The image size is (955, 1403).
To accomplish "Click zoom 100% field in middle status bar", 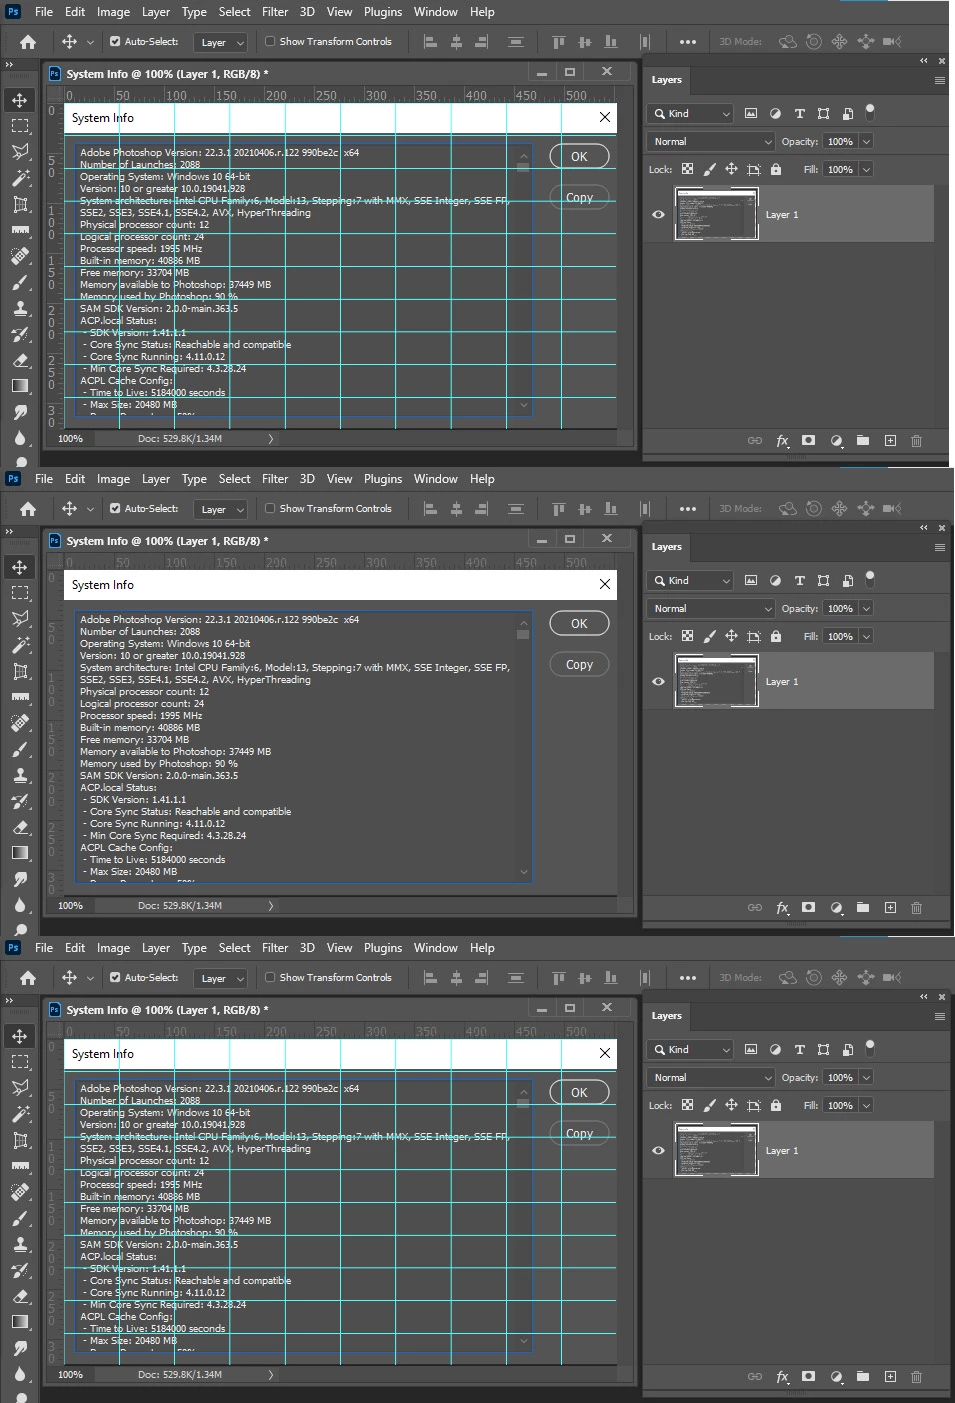I will point(71,906).
